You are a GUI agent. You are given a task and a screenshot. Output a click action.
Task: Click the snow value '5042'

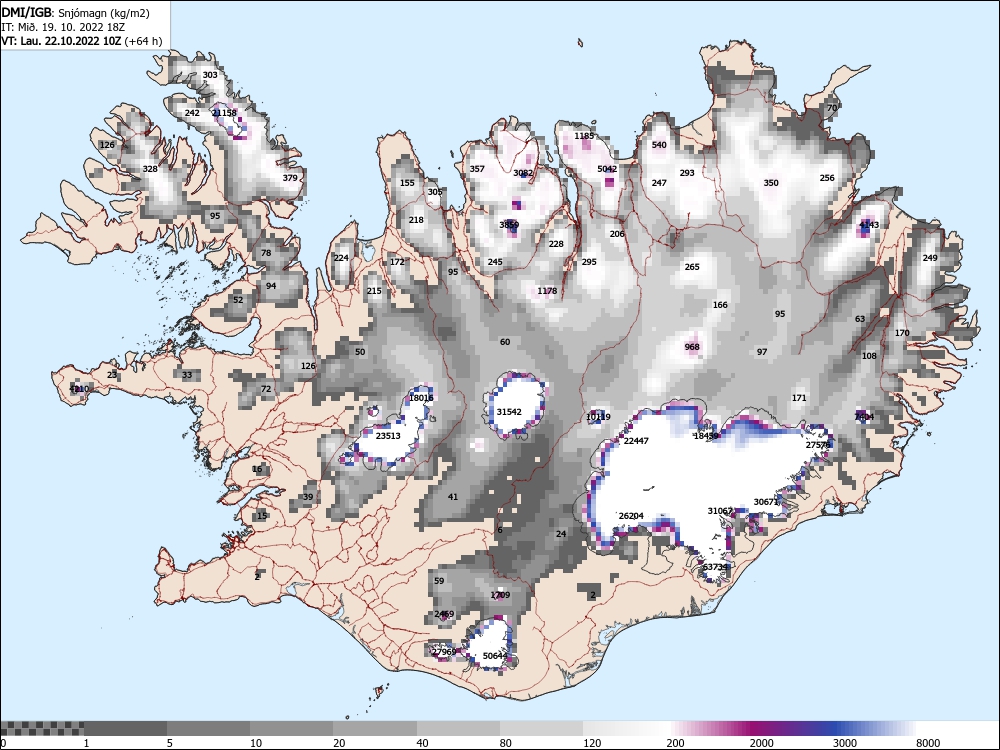click(x=607, y=169)
